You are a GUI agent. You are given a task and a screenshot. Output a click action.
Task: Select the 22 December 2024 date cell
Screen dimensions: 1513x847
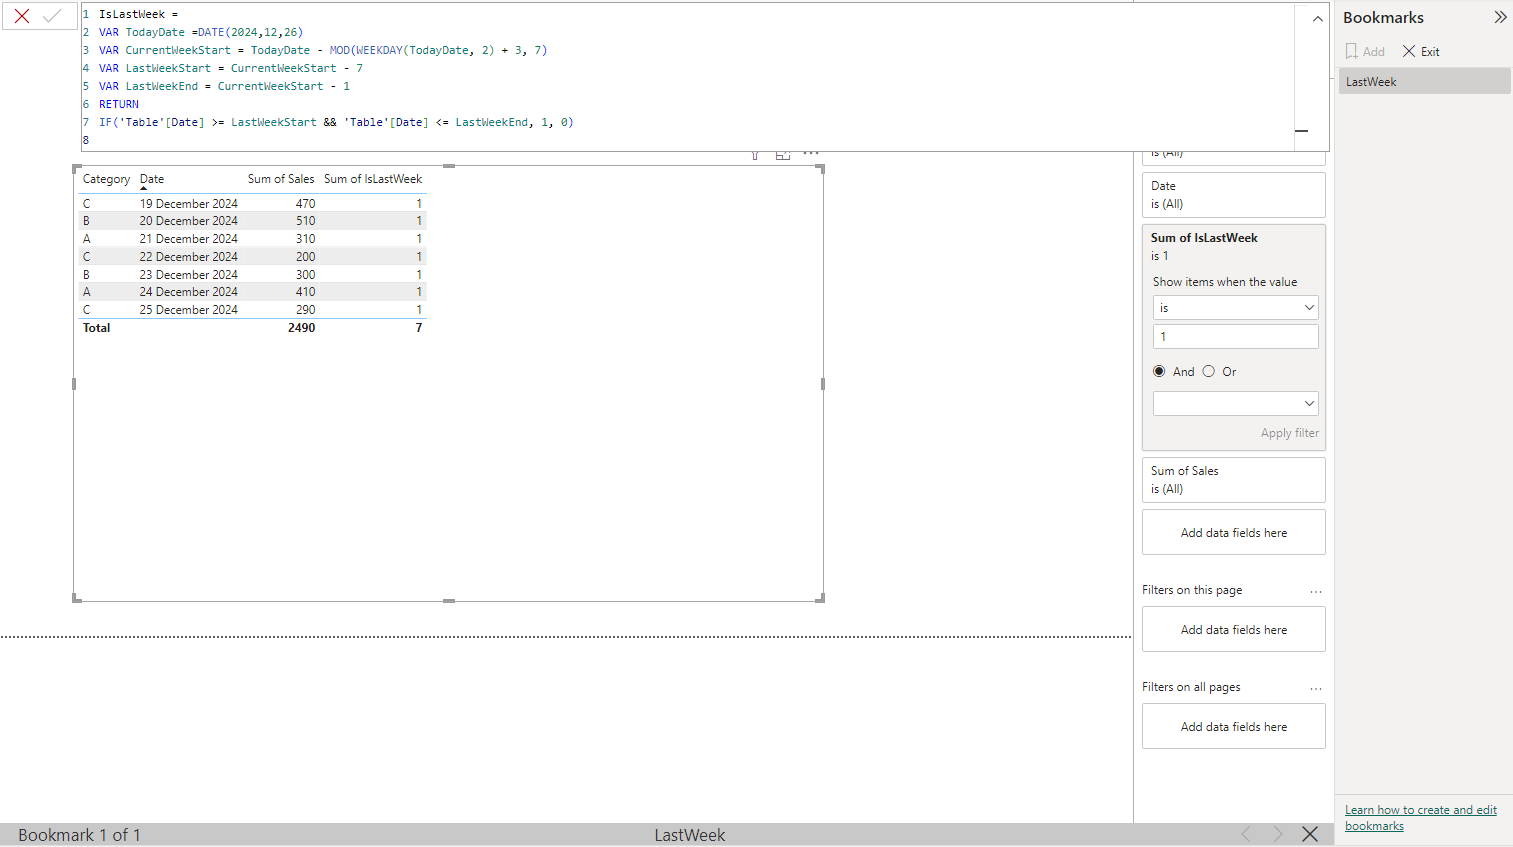click(x=188, y=257)
